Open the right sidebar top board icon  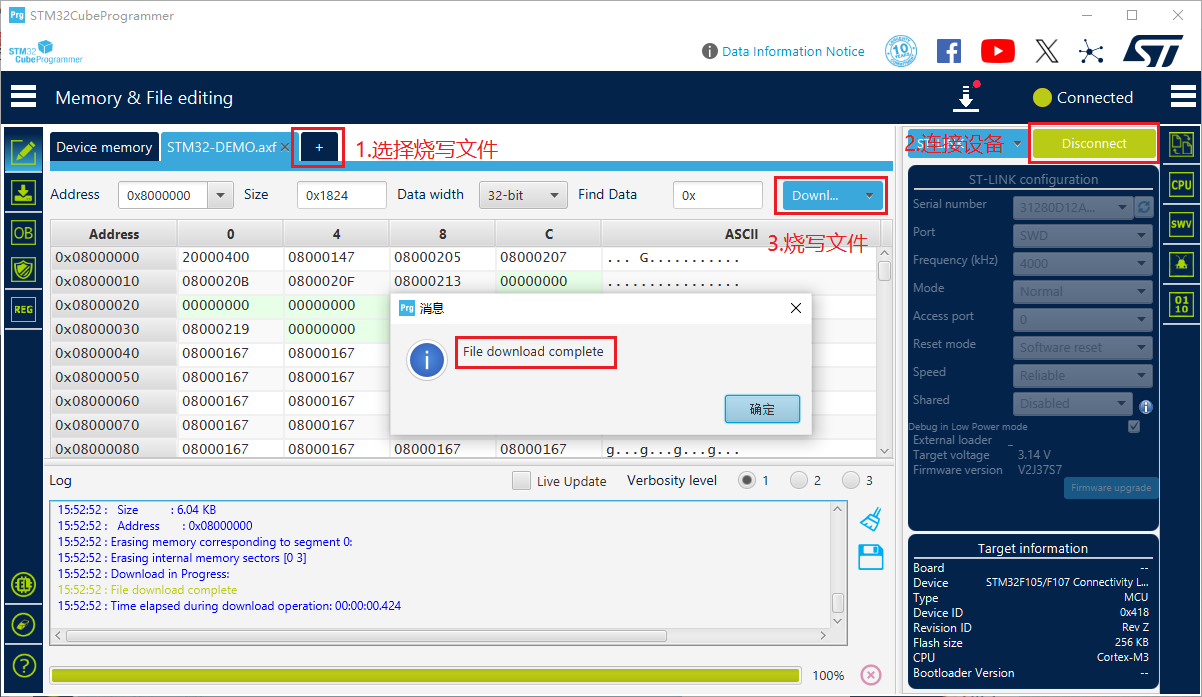point(1181,145)
